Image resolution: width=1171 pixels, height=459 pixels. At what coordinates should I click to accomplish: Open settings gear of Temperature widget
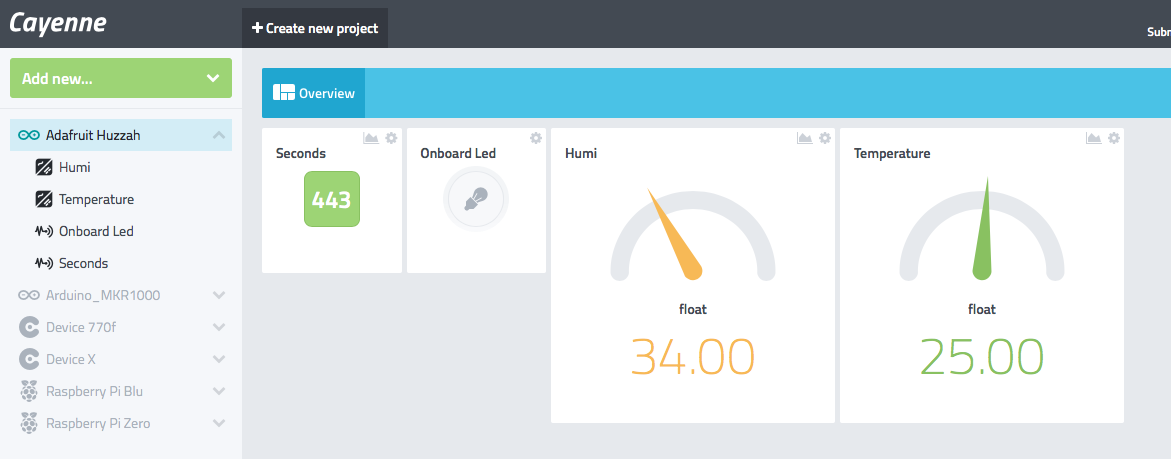click(x=1113, y=138)
